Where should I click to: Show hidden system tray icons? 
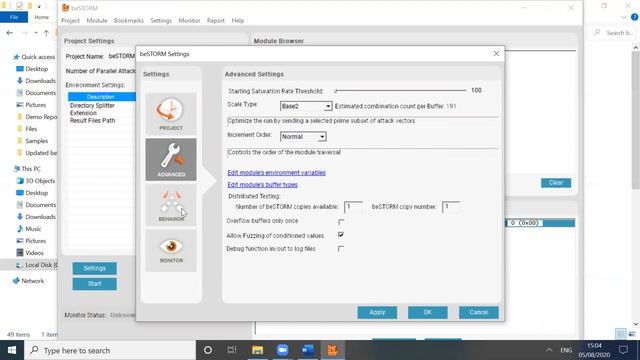549,350
